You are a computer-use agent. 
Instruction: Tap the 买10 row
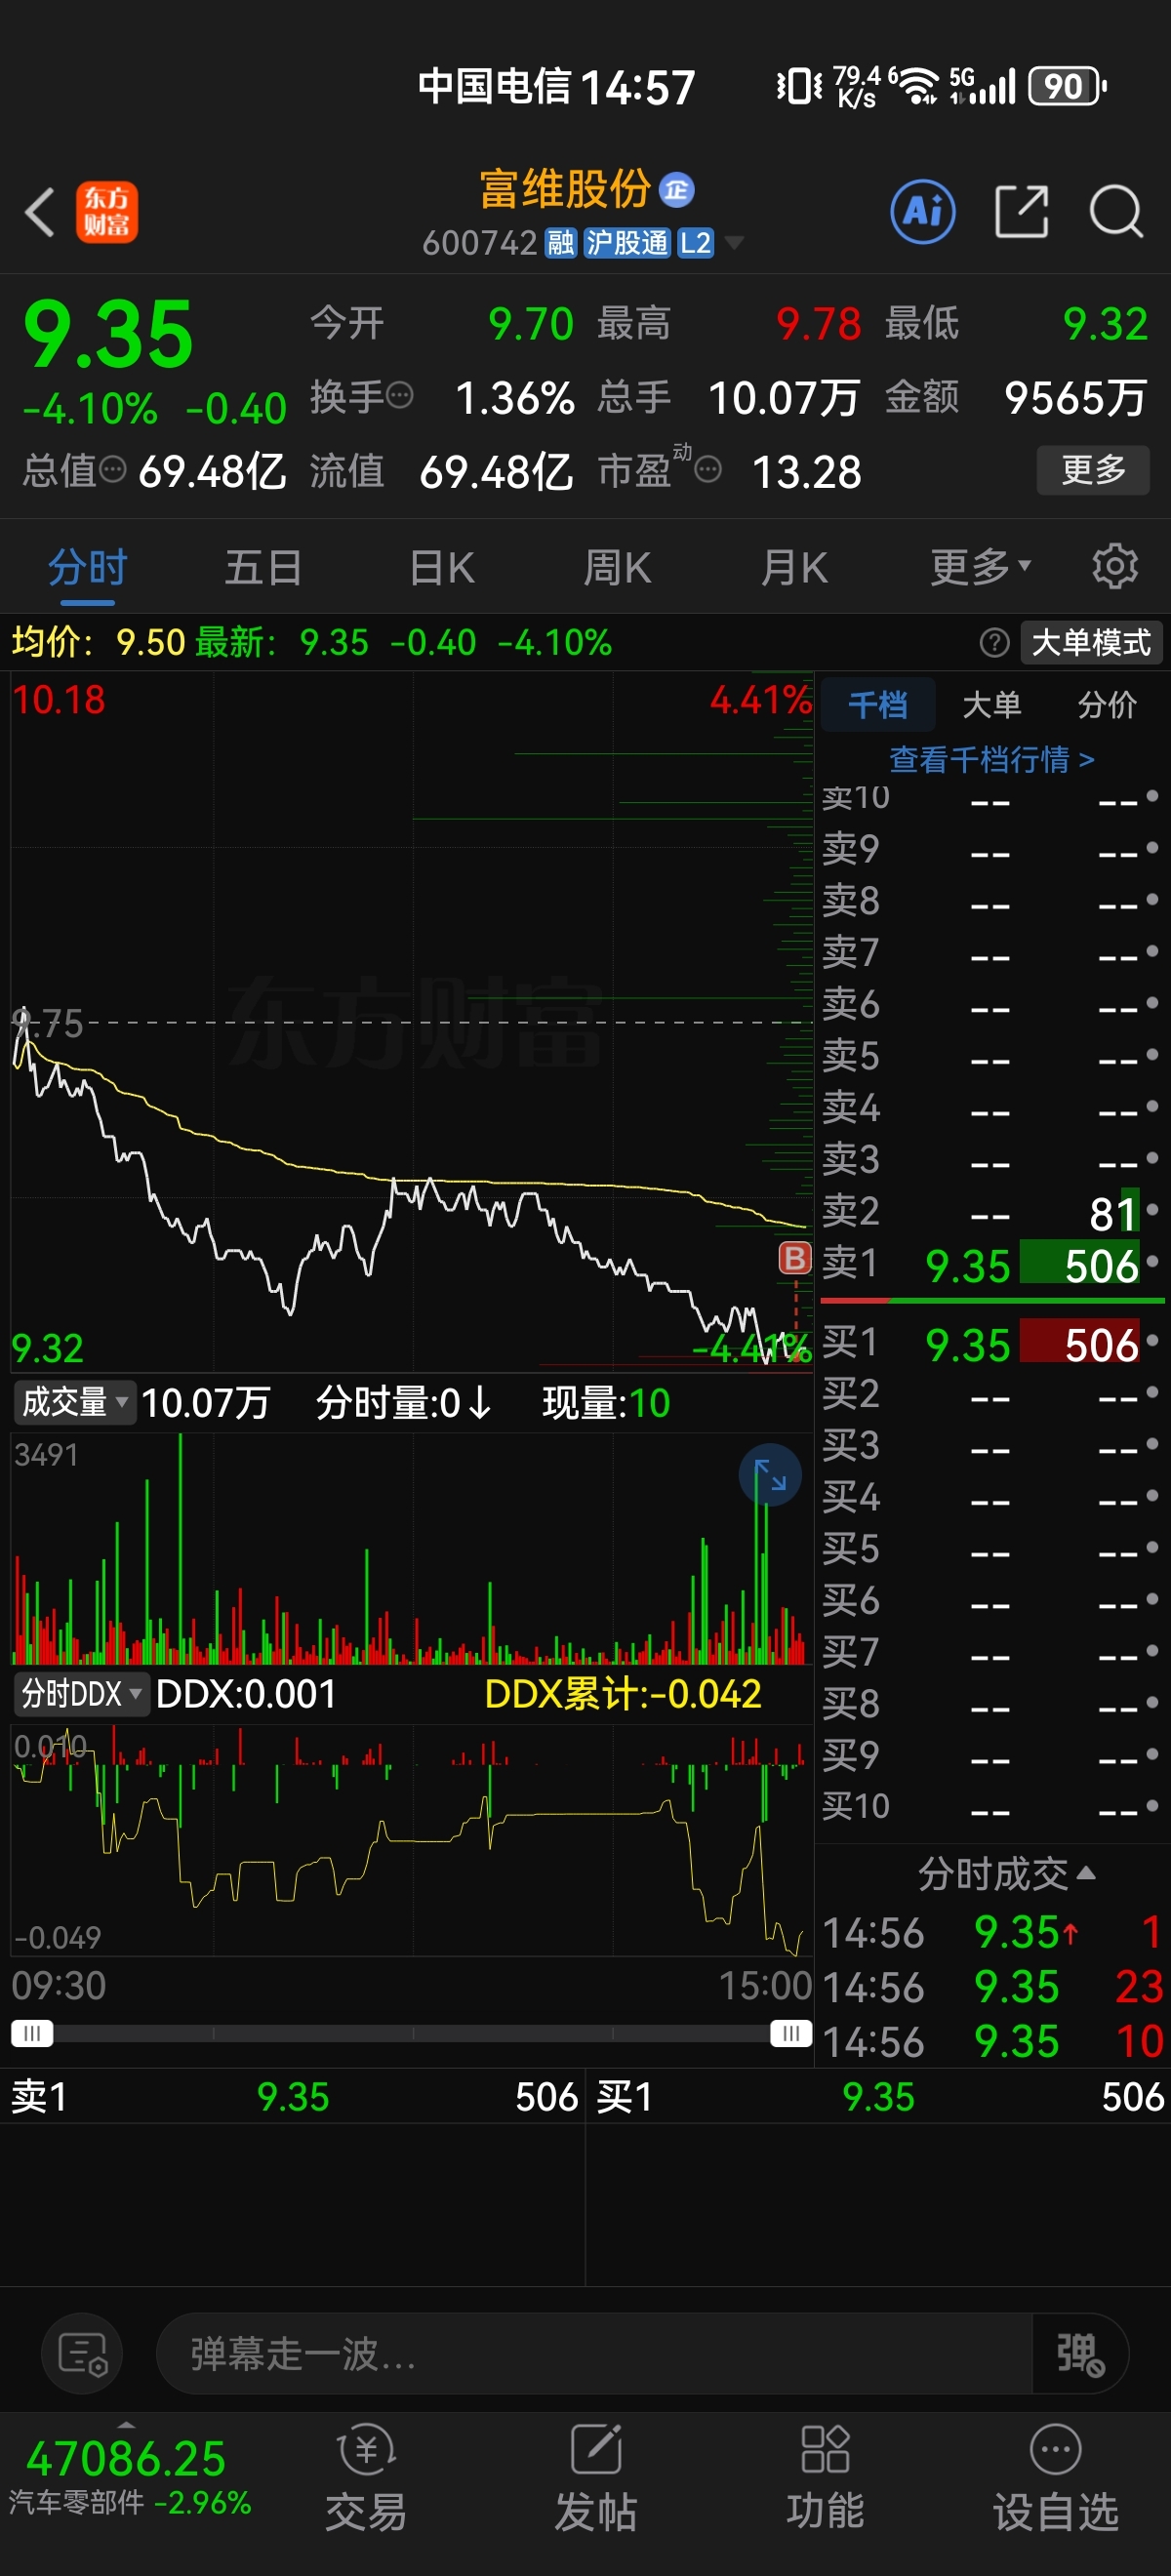pyautogui.click(x=993, y=1806)
